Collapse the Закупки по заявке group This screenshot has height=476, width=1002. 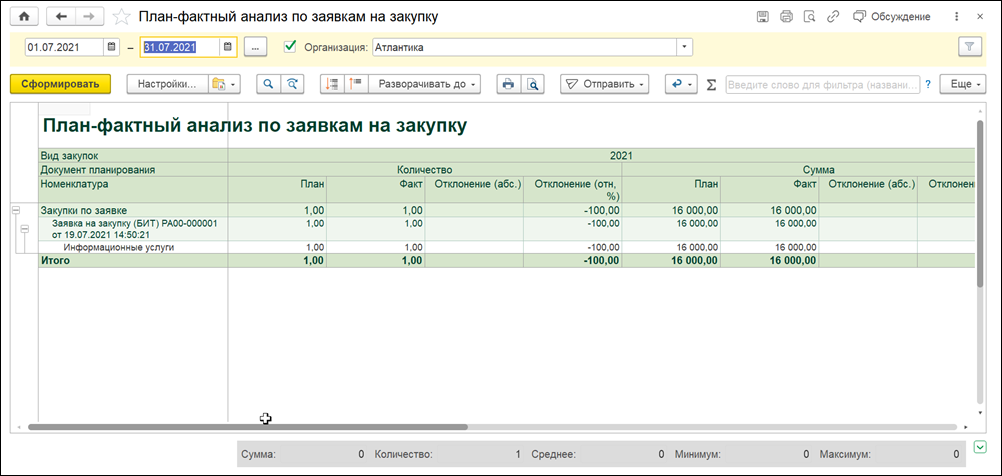point(16,210)
